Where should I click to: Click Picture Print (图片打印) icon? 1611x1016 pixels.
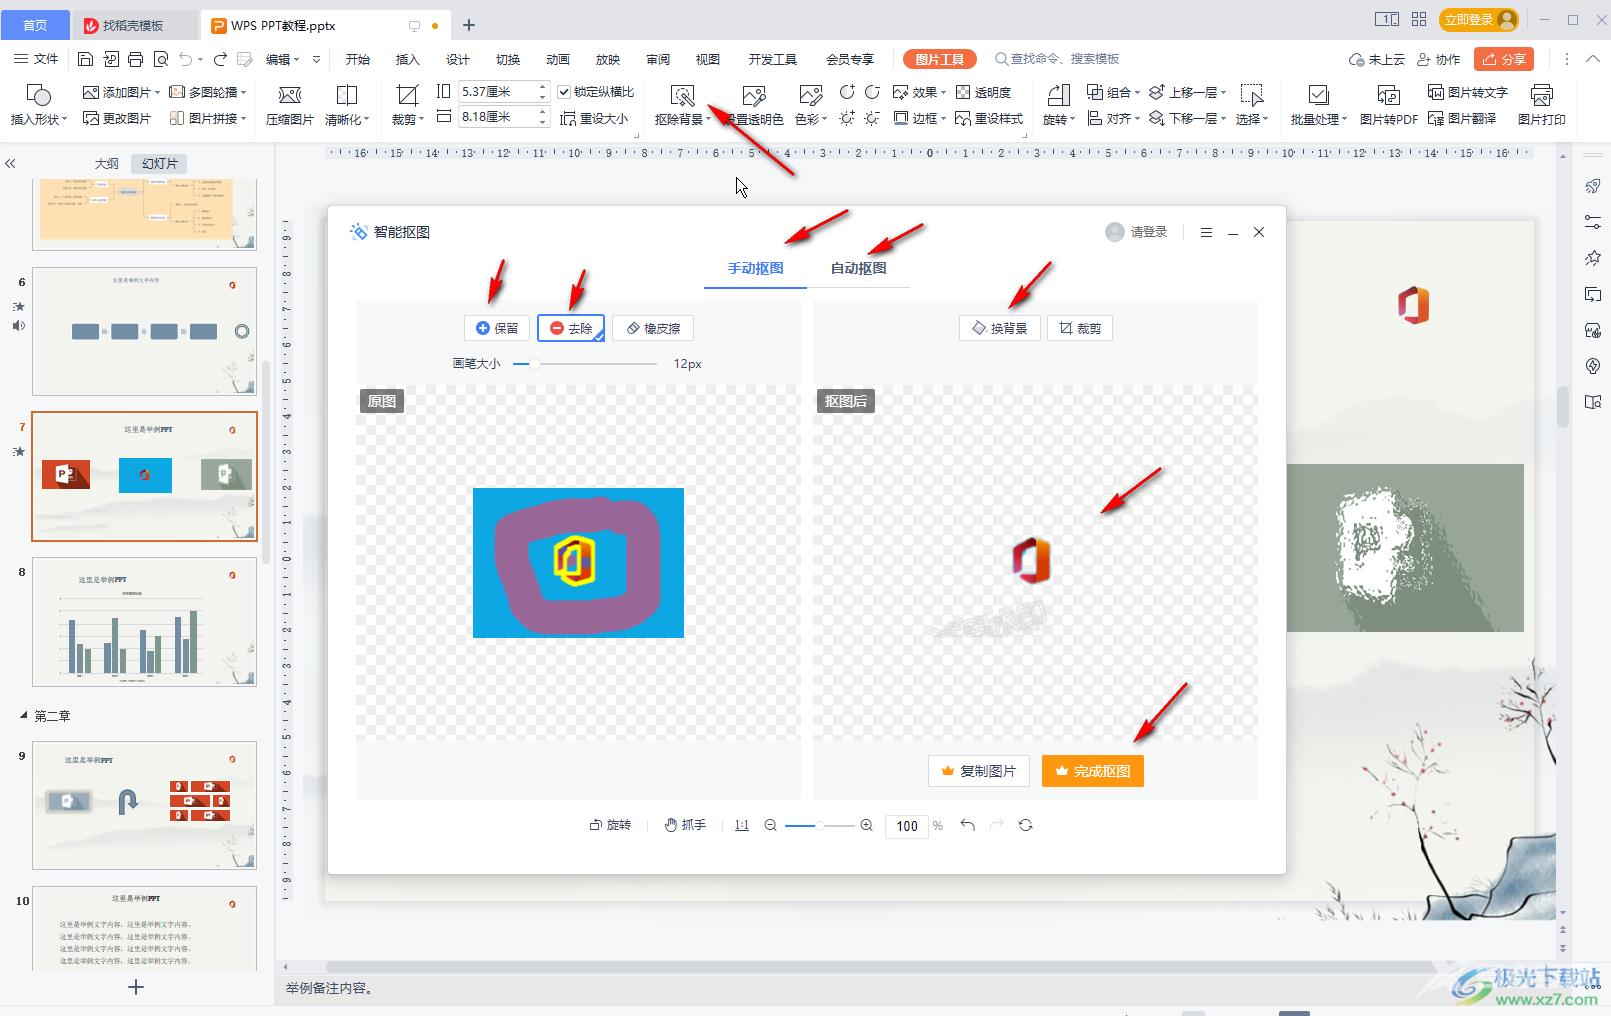click(1541, 104)
